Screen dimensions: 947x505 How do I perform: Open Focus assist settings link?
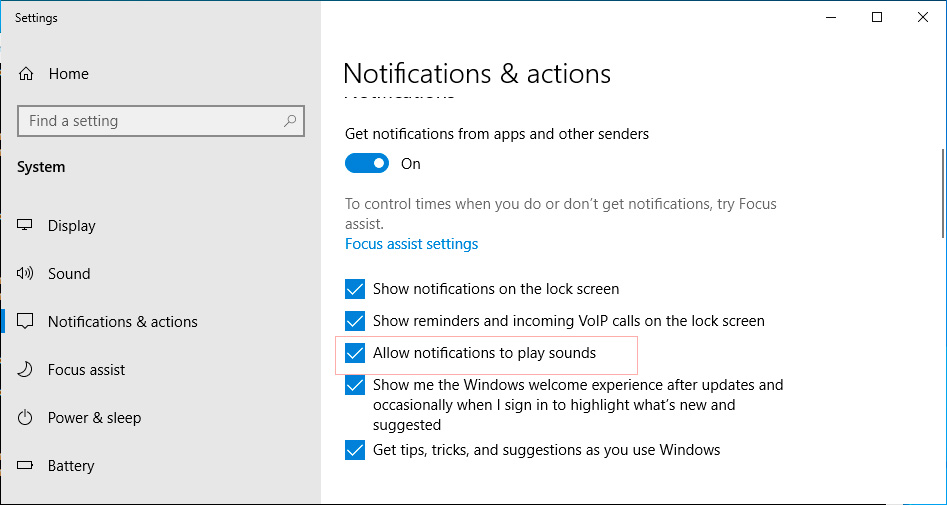tap(411, 244)
